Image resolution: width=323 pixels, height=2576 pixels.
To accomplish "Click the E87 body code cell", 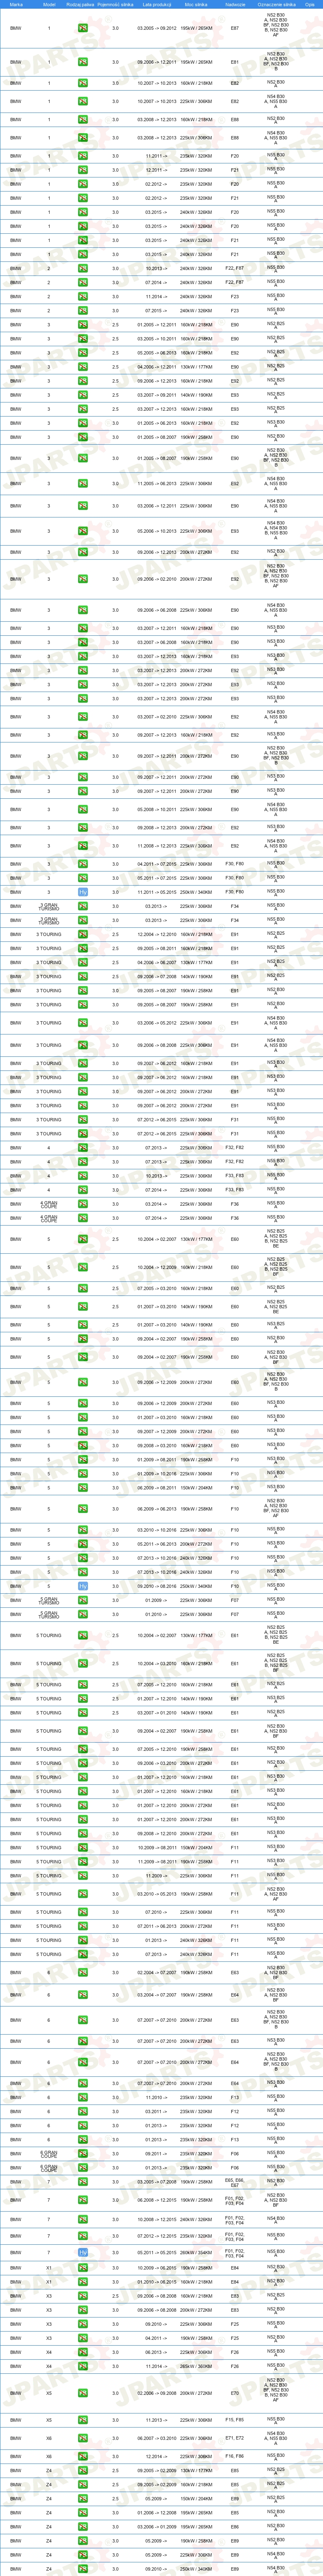I will [x=235, y=28].
